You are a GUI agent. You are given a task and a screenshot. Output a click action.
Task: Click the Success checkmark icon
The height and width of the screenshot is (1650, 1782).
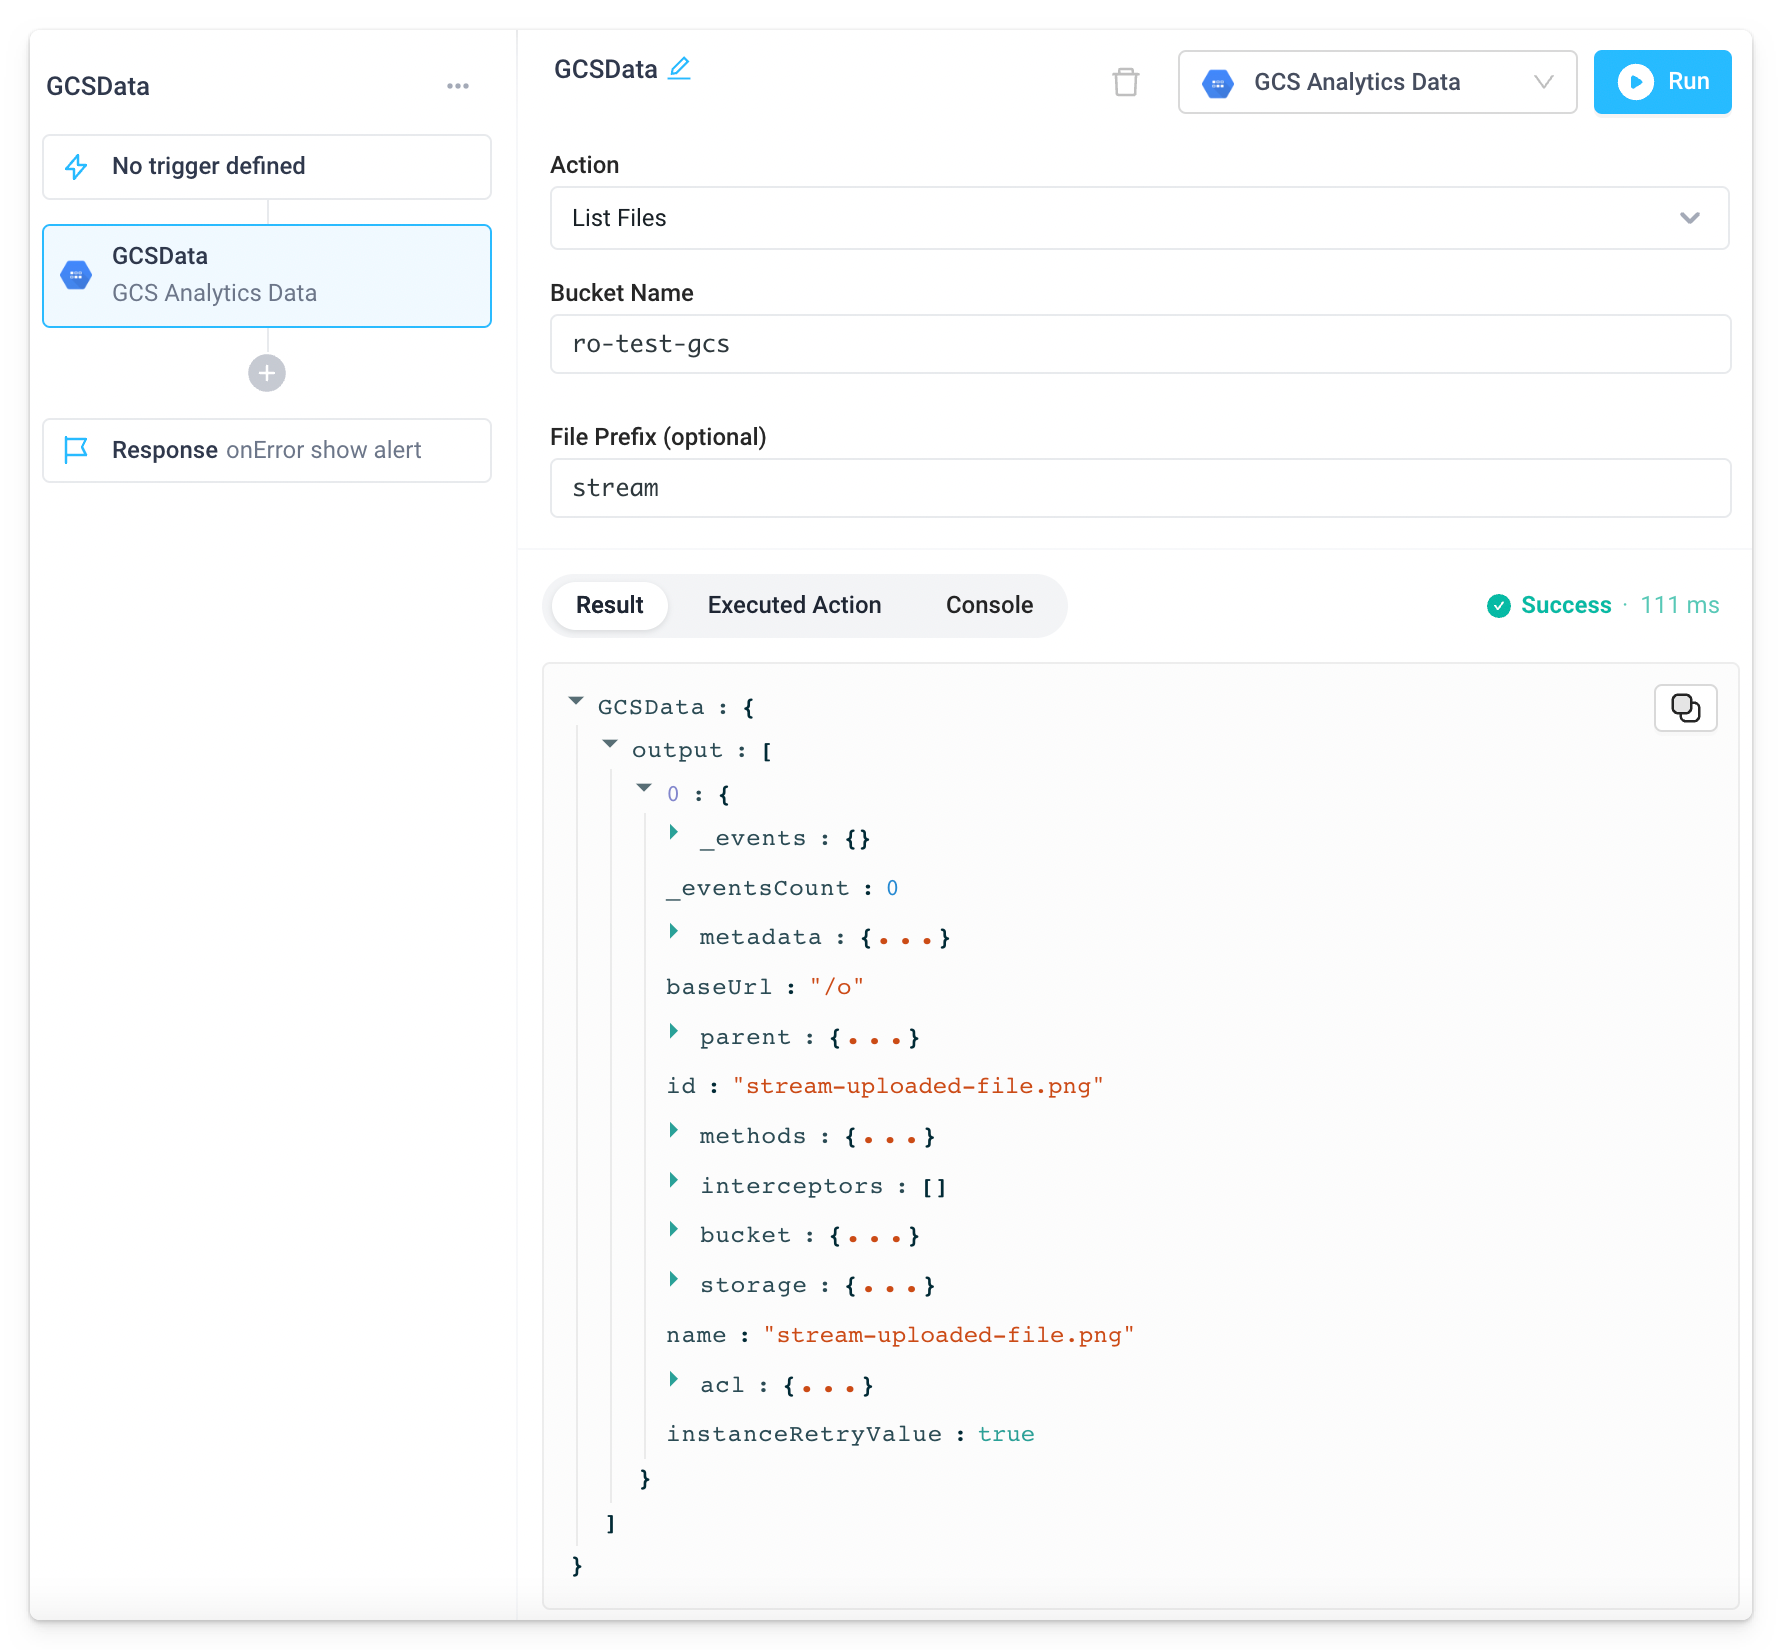click(1497, 605)
